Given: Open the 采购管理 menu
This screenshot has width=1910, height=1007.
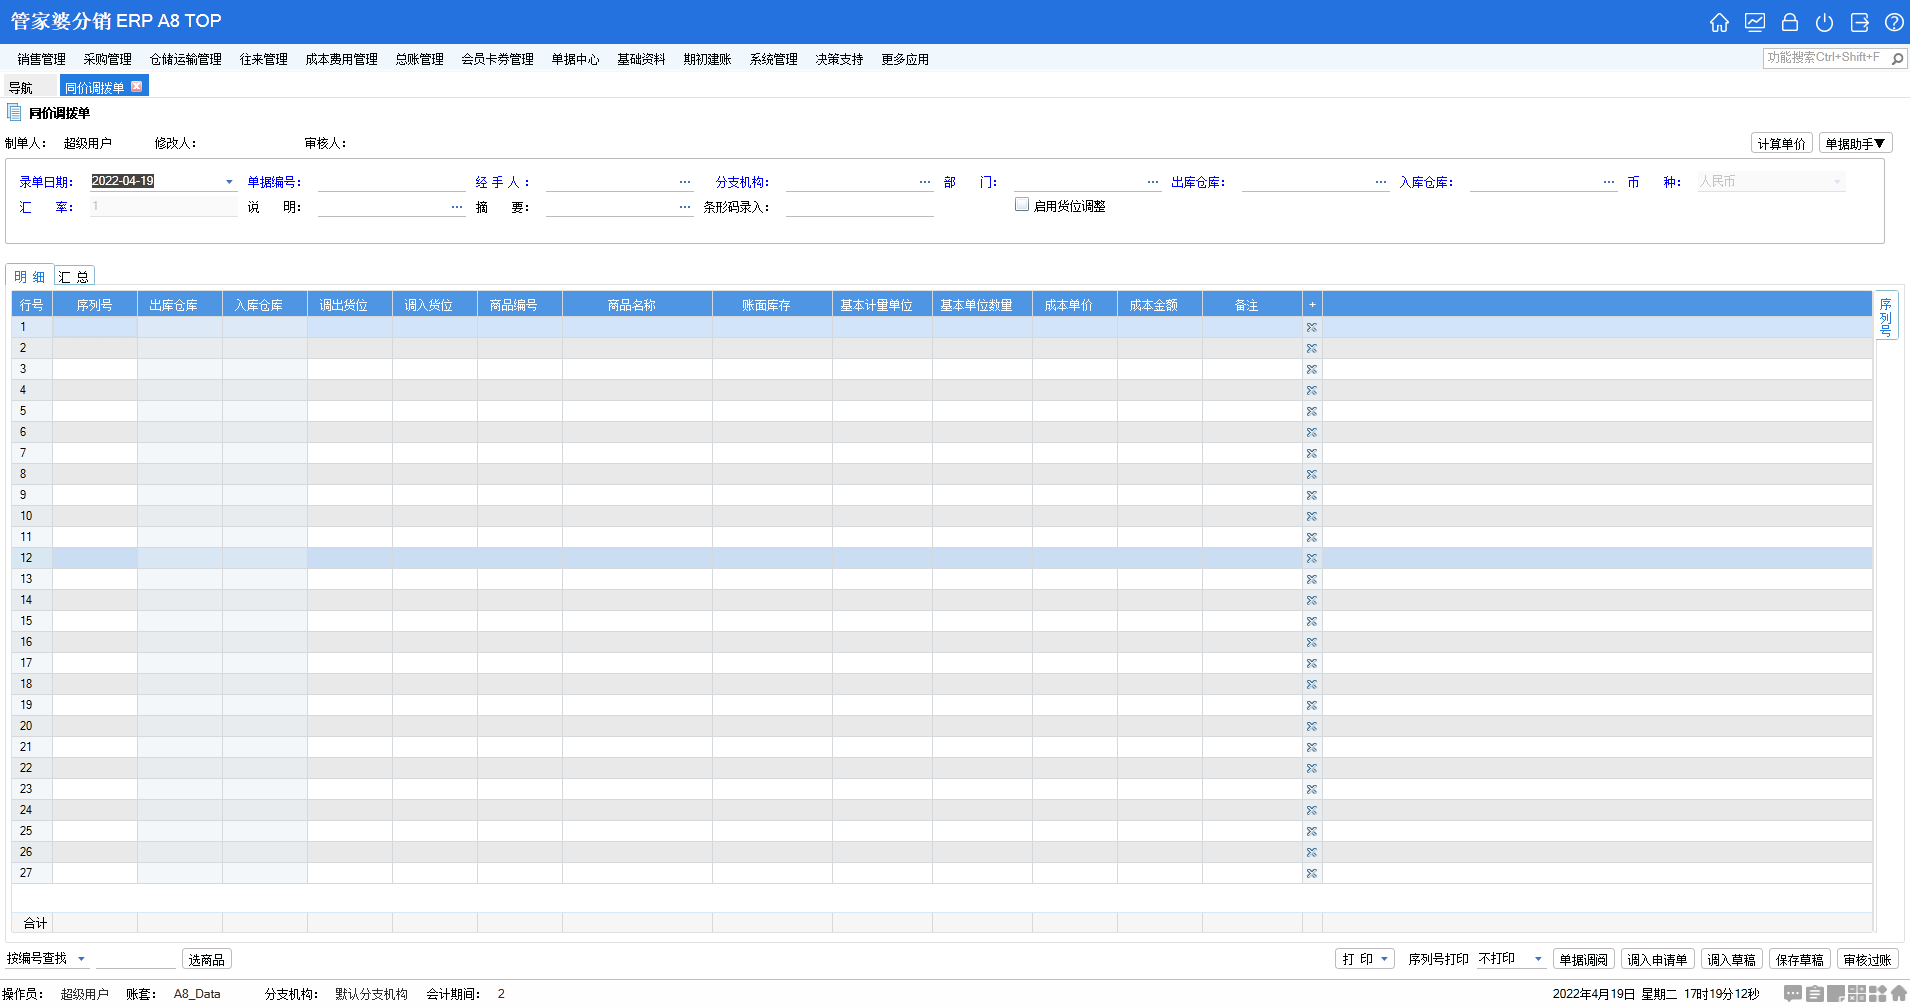Looking at the screenshot, I should click(x=107, y=59).
